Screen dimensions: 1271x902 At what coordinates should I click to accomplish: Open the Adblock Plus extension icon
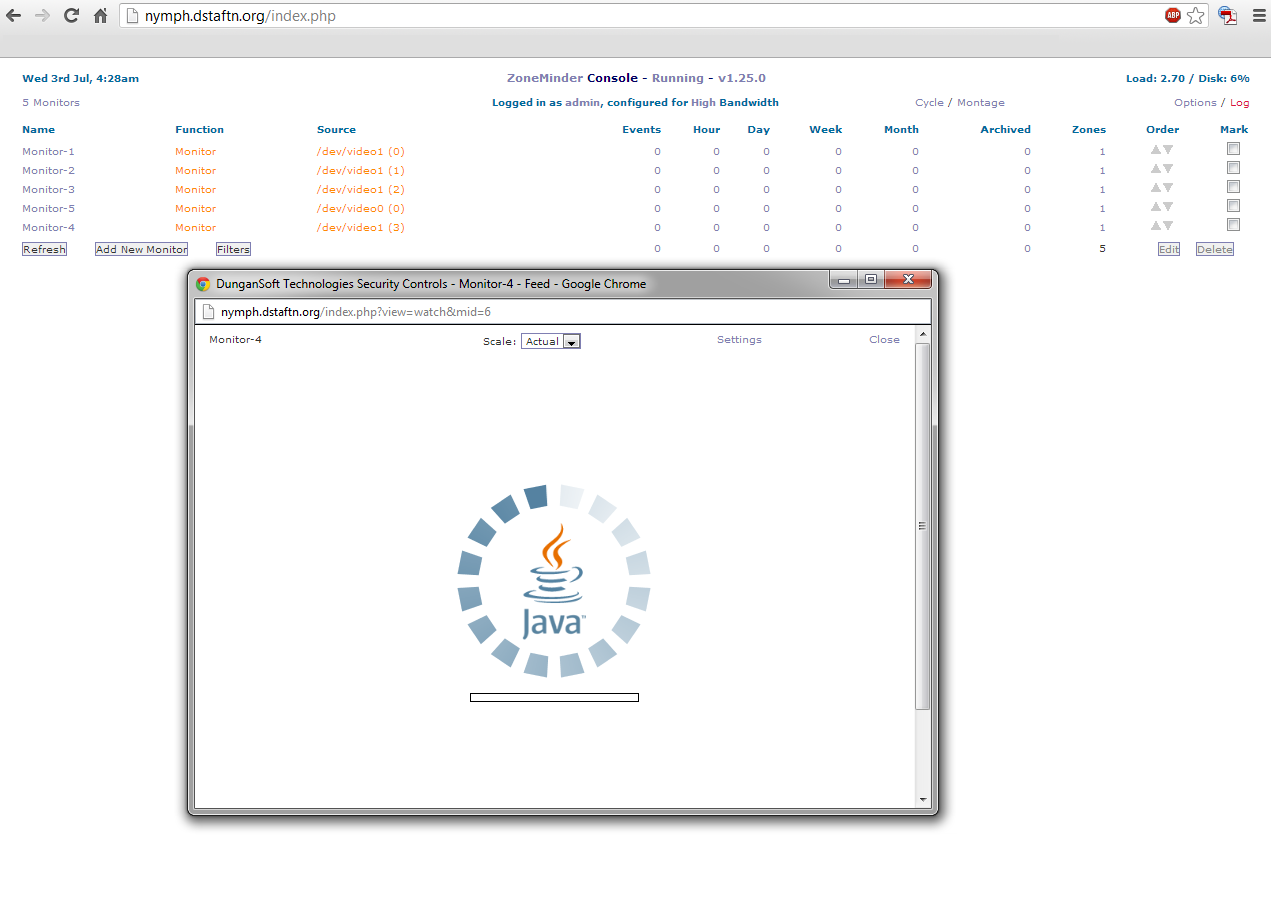[x=1173, y=15]
